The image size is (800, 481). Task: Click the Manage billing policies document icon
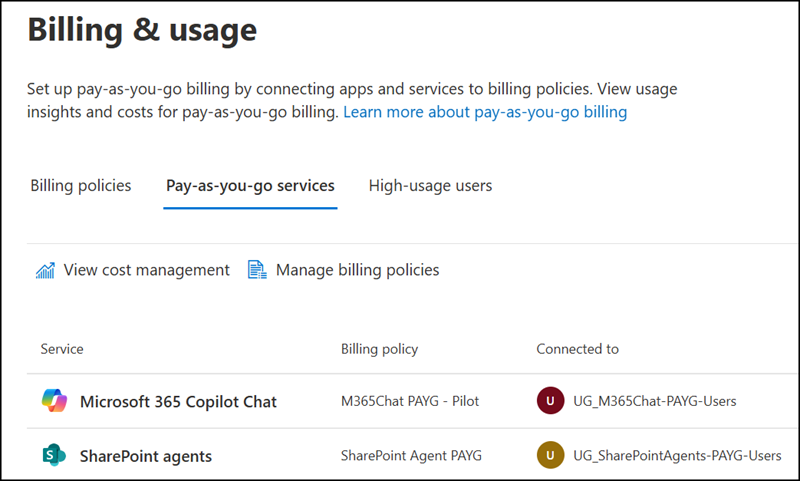(x=257, y=270)
